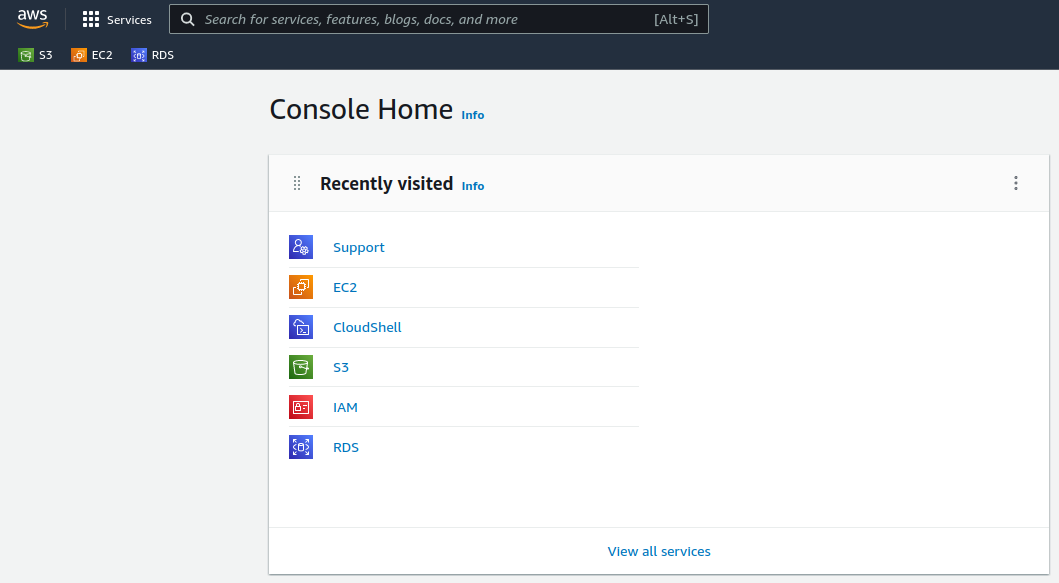The height and width of the screenshot is (583, 1059).
Task: Click the orange EC2 icon in Recently visited
Action: click(301, 287)
